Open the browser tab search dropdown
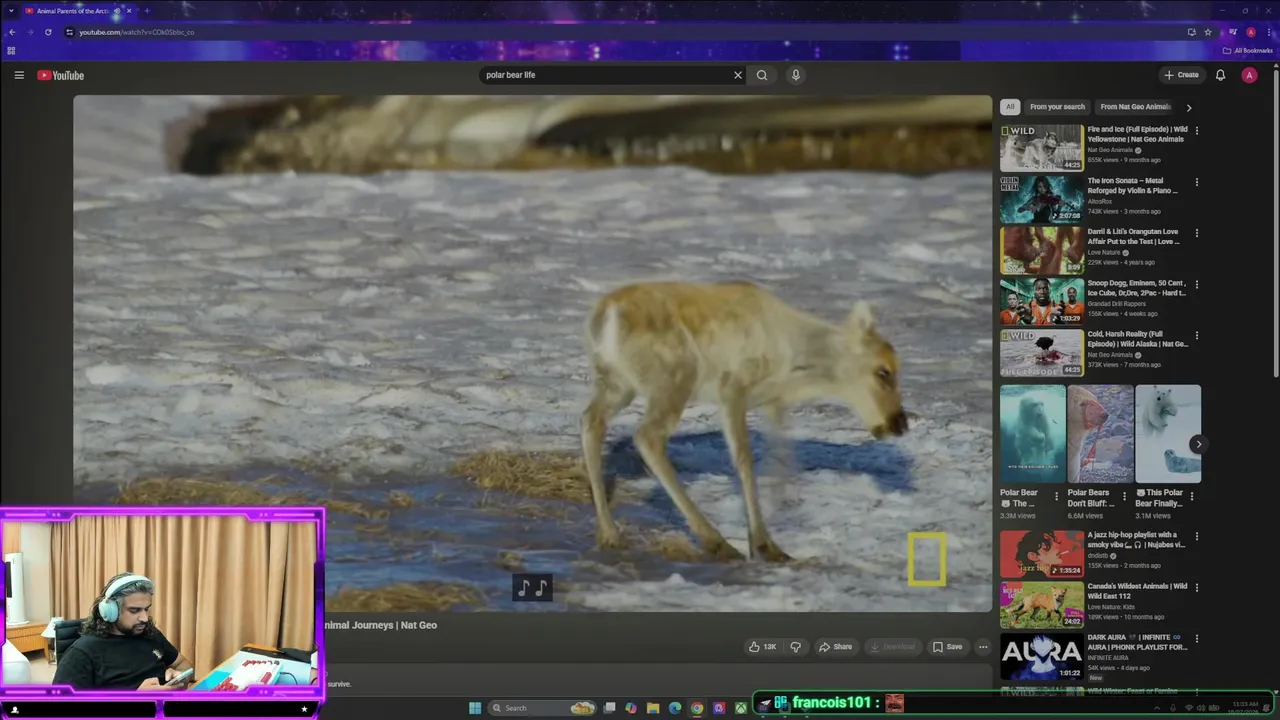This screenshot has width=1280, height=720. (x=10, y=11)
